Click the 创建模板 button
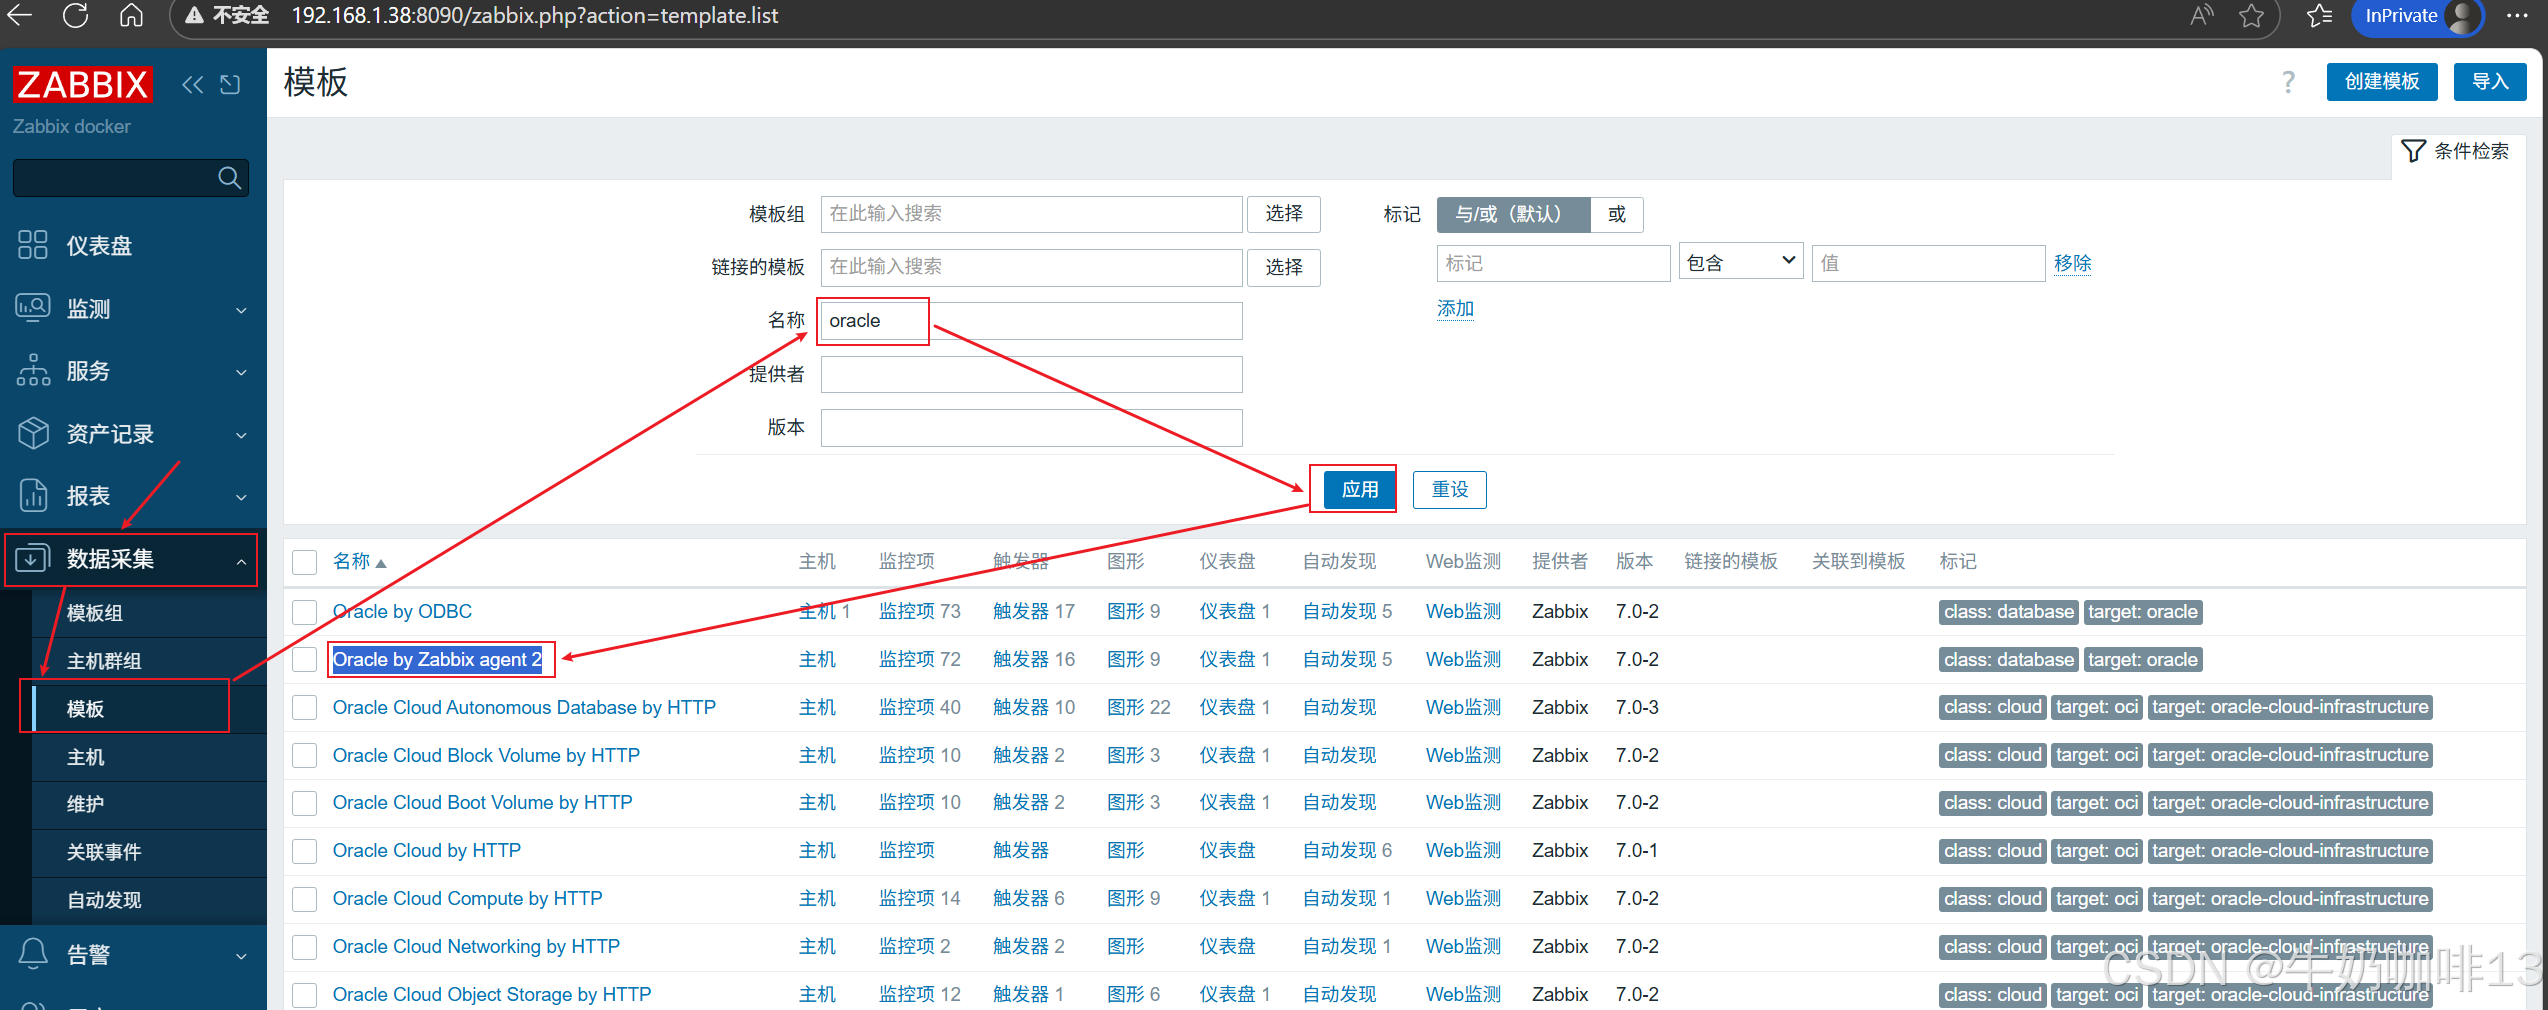 2382,82
